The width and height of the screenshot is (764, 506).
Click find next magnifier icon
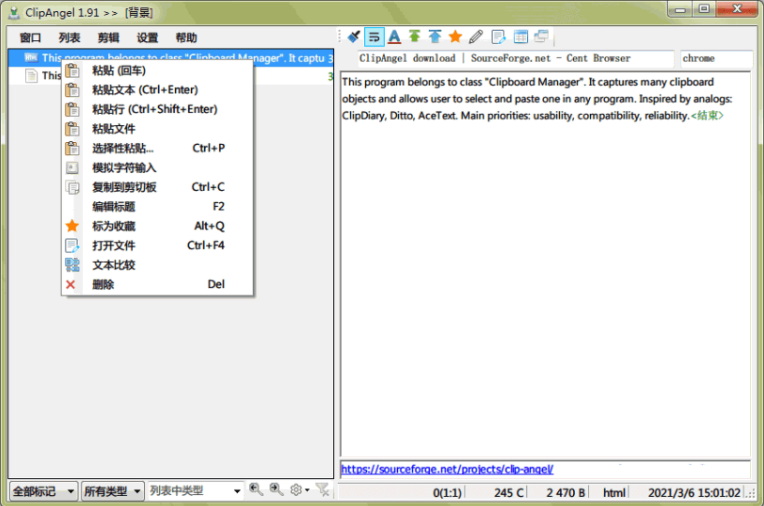[x=276, y=489]
